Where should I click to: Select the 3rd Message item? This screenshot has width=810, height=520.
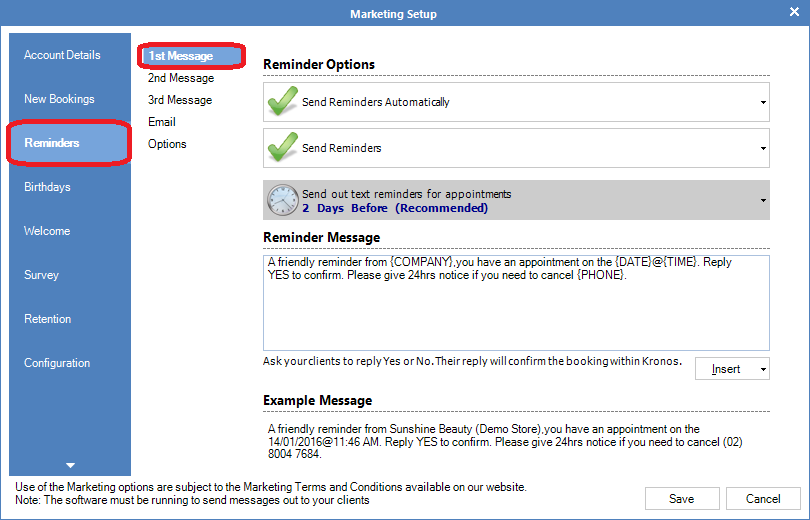(x=180, y=100)
